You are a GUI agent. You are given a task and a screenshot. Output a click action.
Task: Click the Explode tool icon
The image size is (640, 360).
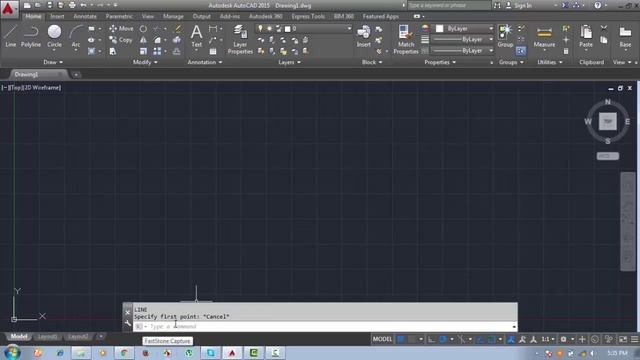(x=177, y=40)
